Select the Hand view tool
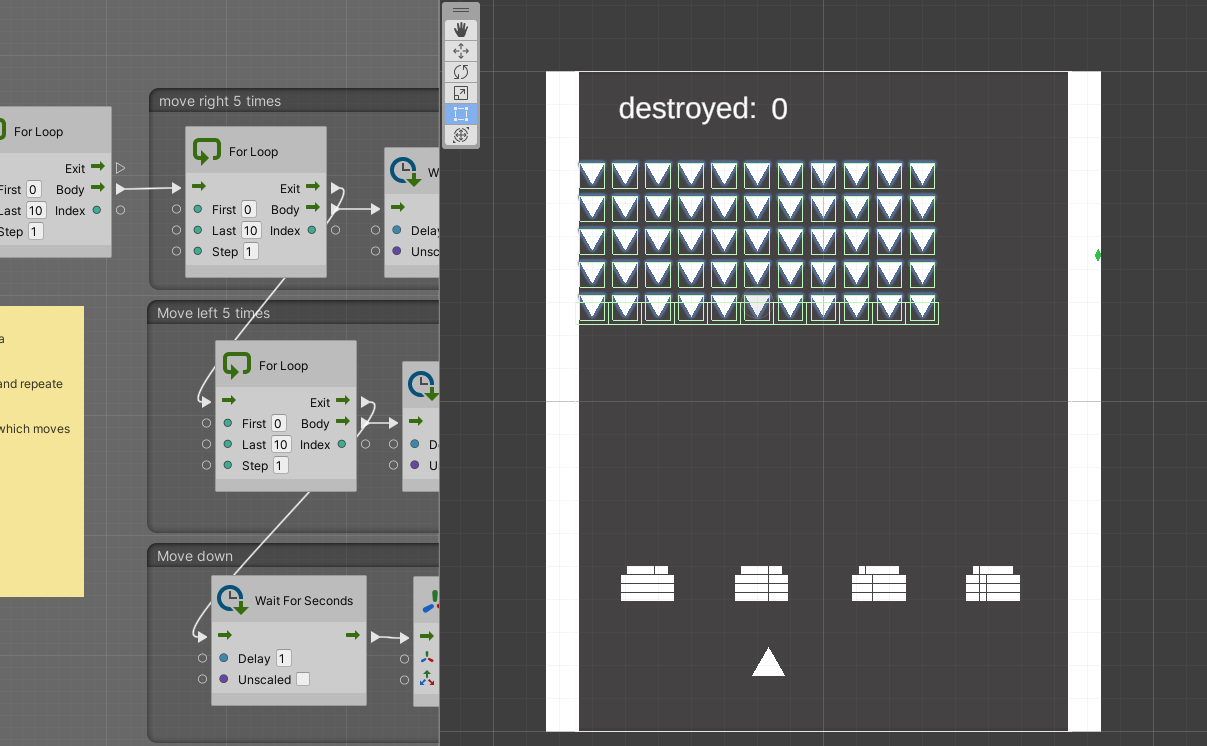The width and height of the screenshot is (1207, 746). coord(461,30)
